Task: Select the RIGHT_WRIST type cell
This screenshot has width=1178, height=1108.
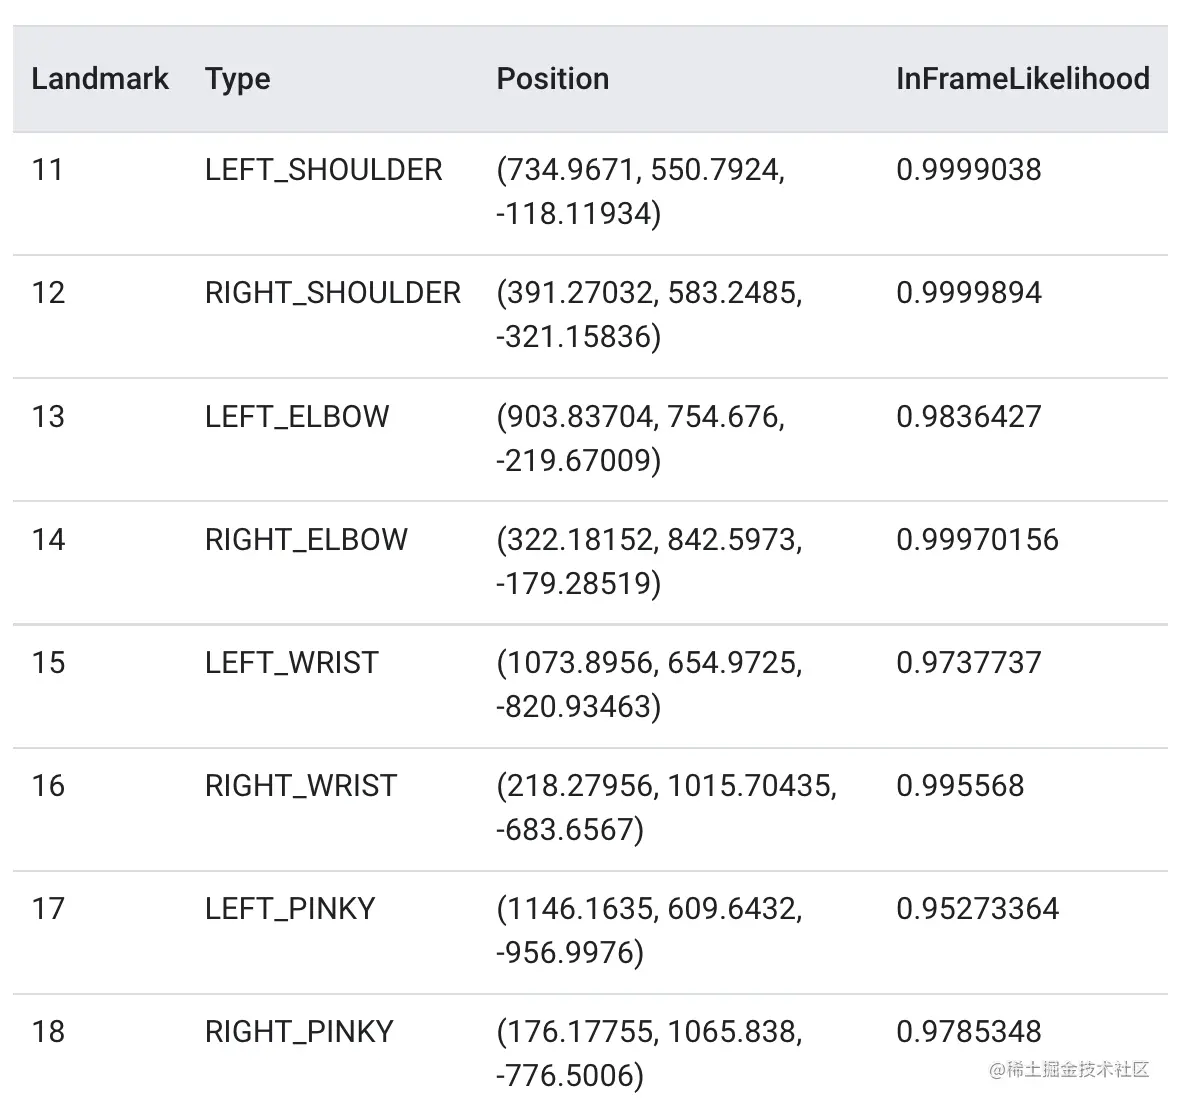Action: tap(300, 786)
